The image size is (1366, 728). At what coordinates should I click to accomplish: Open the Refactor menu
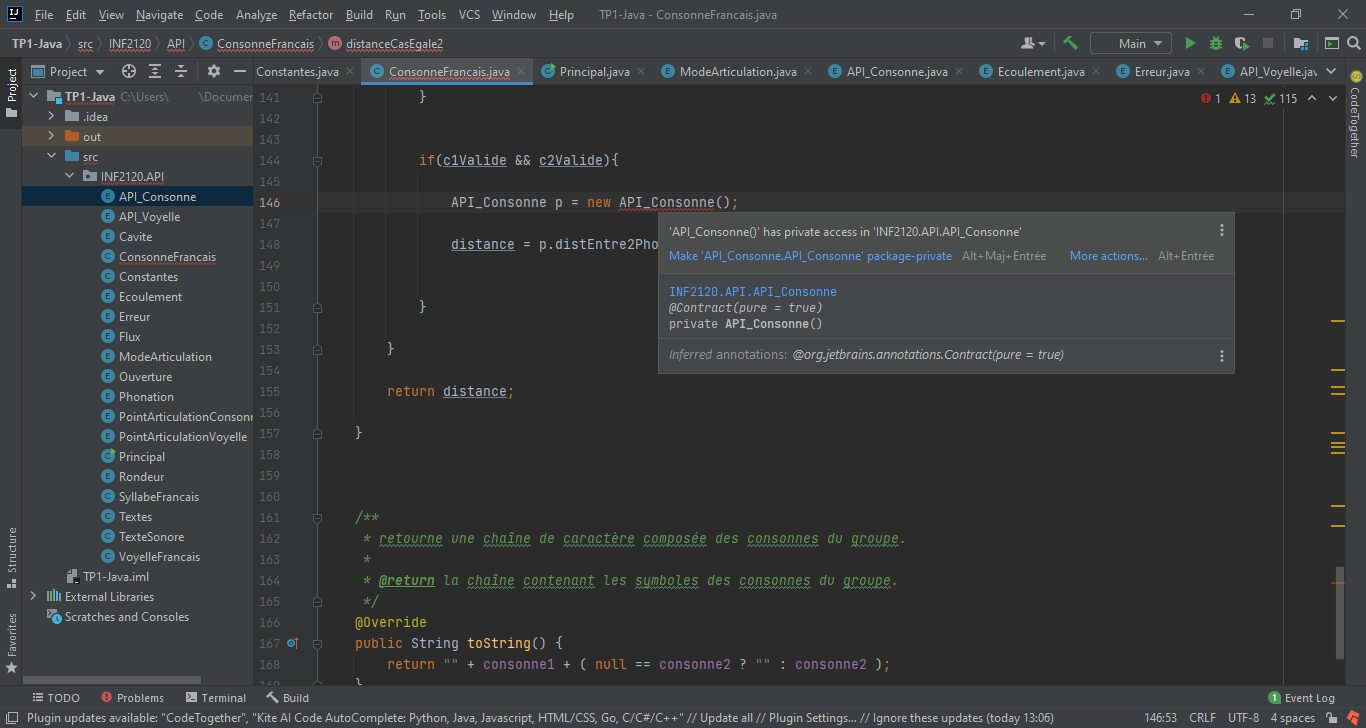coord(311,15)
